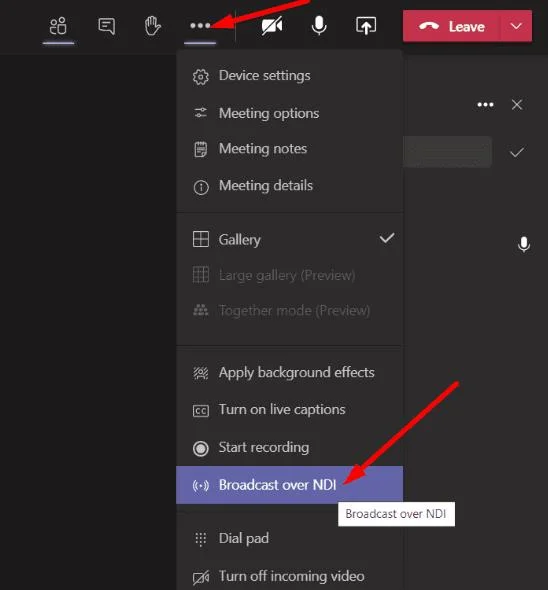The width and height of the screenshot is (548, 590).
Task: Click the CC live captions icon
Action: pyautogui.click(x=201, y=411)
